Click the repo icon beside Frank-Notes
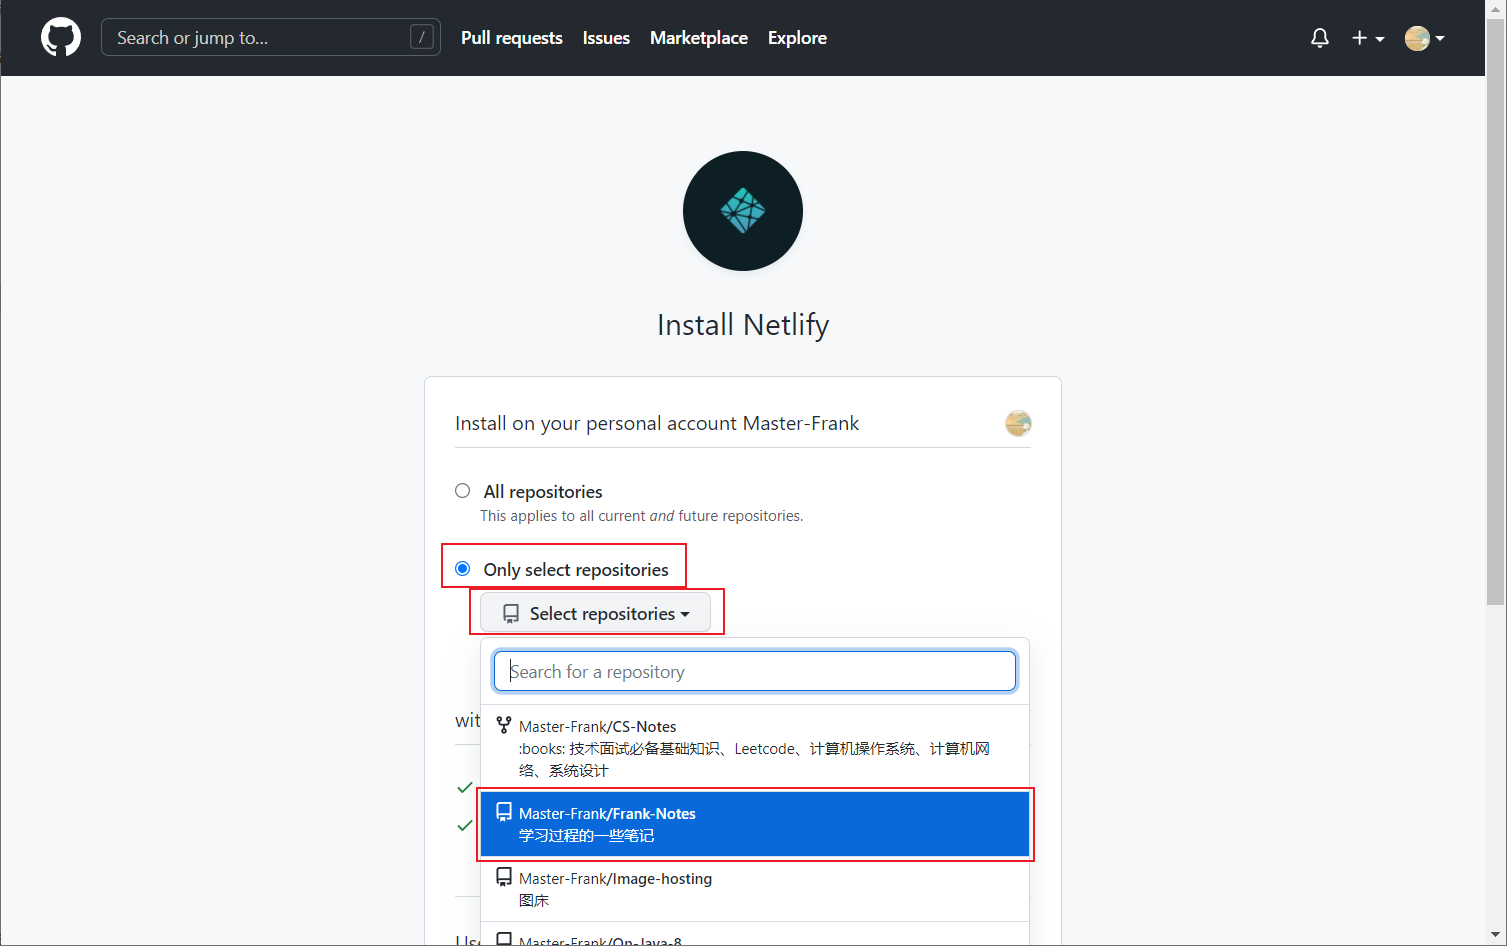The image size is (1507, 946). (x=504, y=812)
